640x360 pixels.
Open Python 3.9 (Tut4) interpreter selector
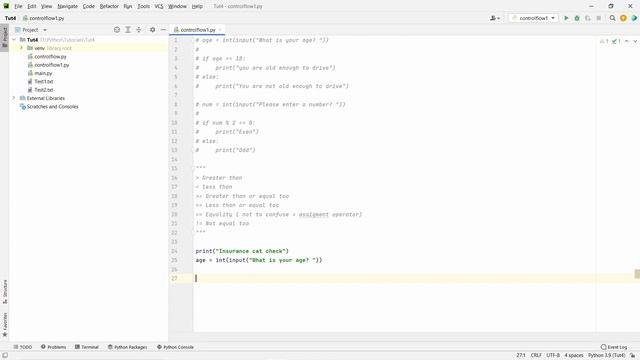[606, 356]
